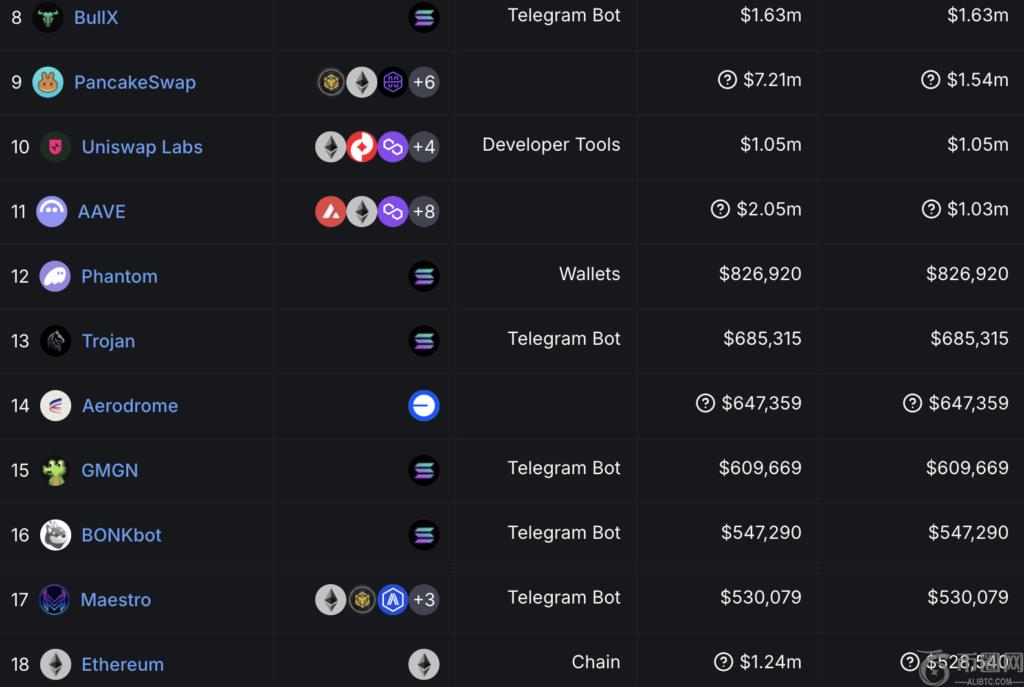This screenshot has height=687, width=1024.
Task: Click the Aerodrome Base chain icon
Action: 424,405
